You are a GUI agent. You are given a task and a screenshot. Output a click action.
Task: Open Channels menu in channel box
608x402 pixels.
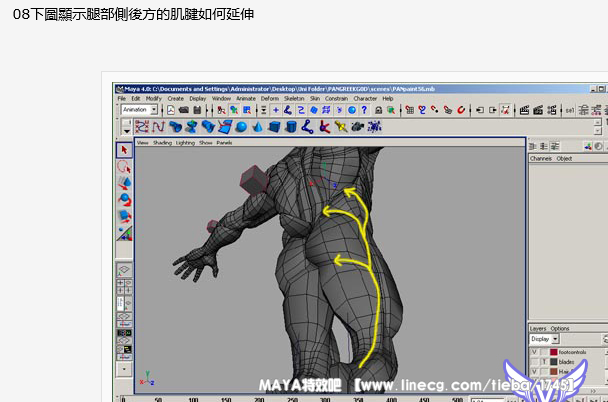[x=540, y=158]
